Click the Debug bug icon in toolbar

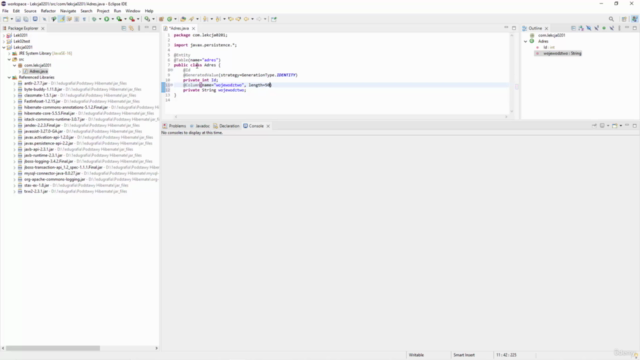click(x=94, y=19)
